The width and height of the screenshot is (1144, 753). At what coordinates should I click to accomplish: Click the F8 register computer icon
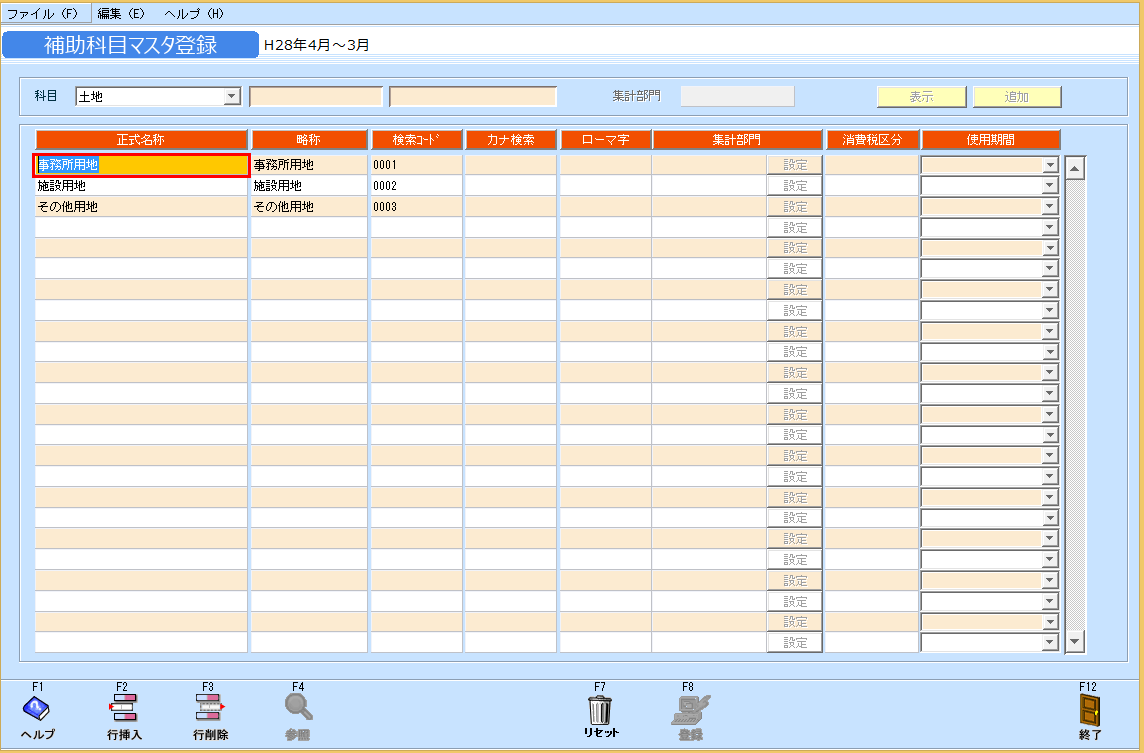[690, 709]
